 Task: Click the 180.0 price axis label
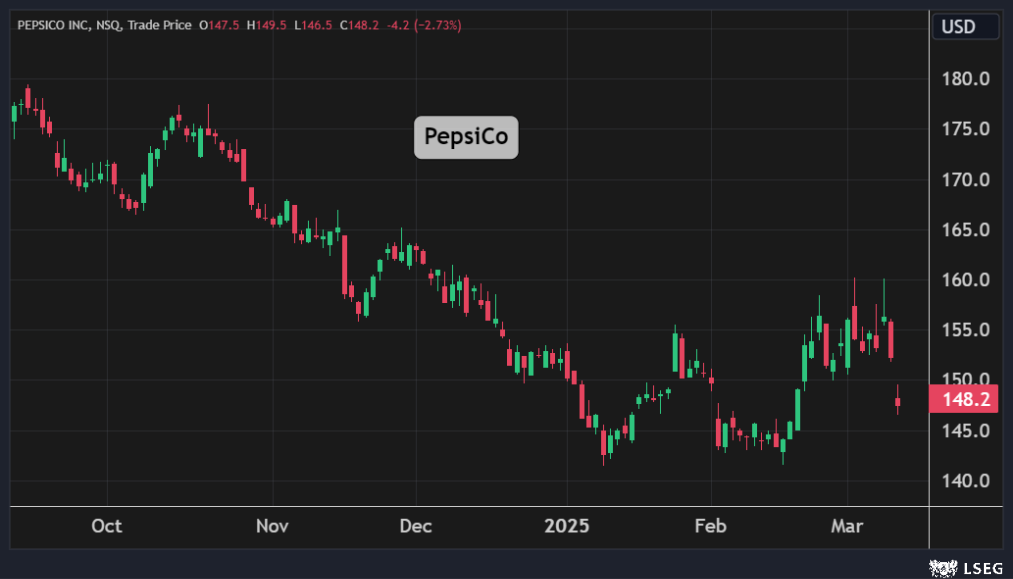(965, 79)
